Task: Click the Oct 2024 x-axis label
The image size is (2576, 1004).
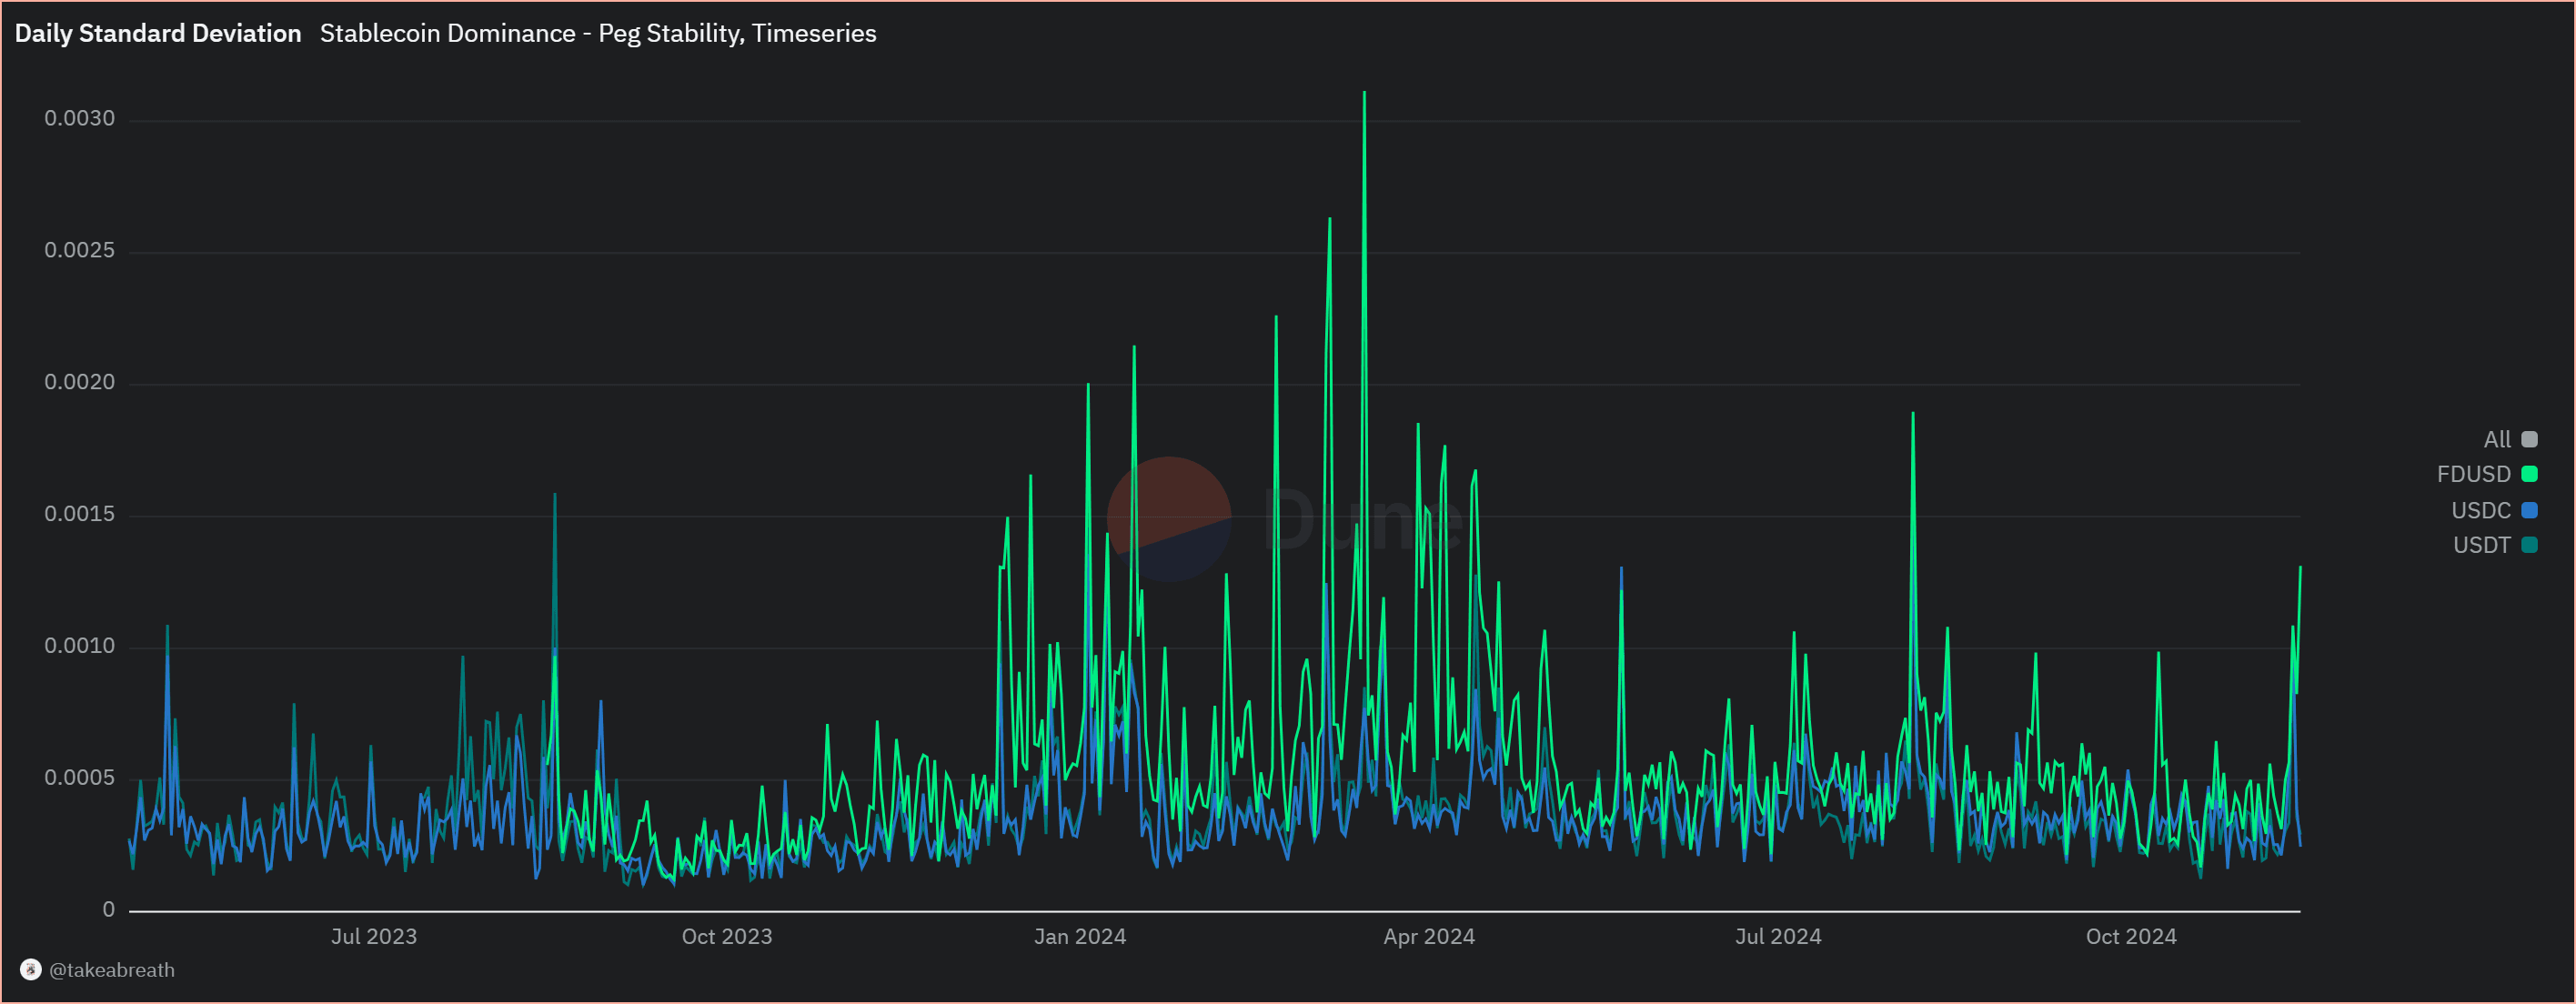Action: (2130, 936)
